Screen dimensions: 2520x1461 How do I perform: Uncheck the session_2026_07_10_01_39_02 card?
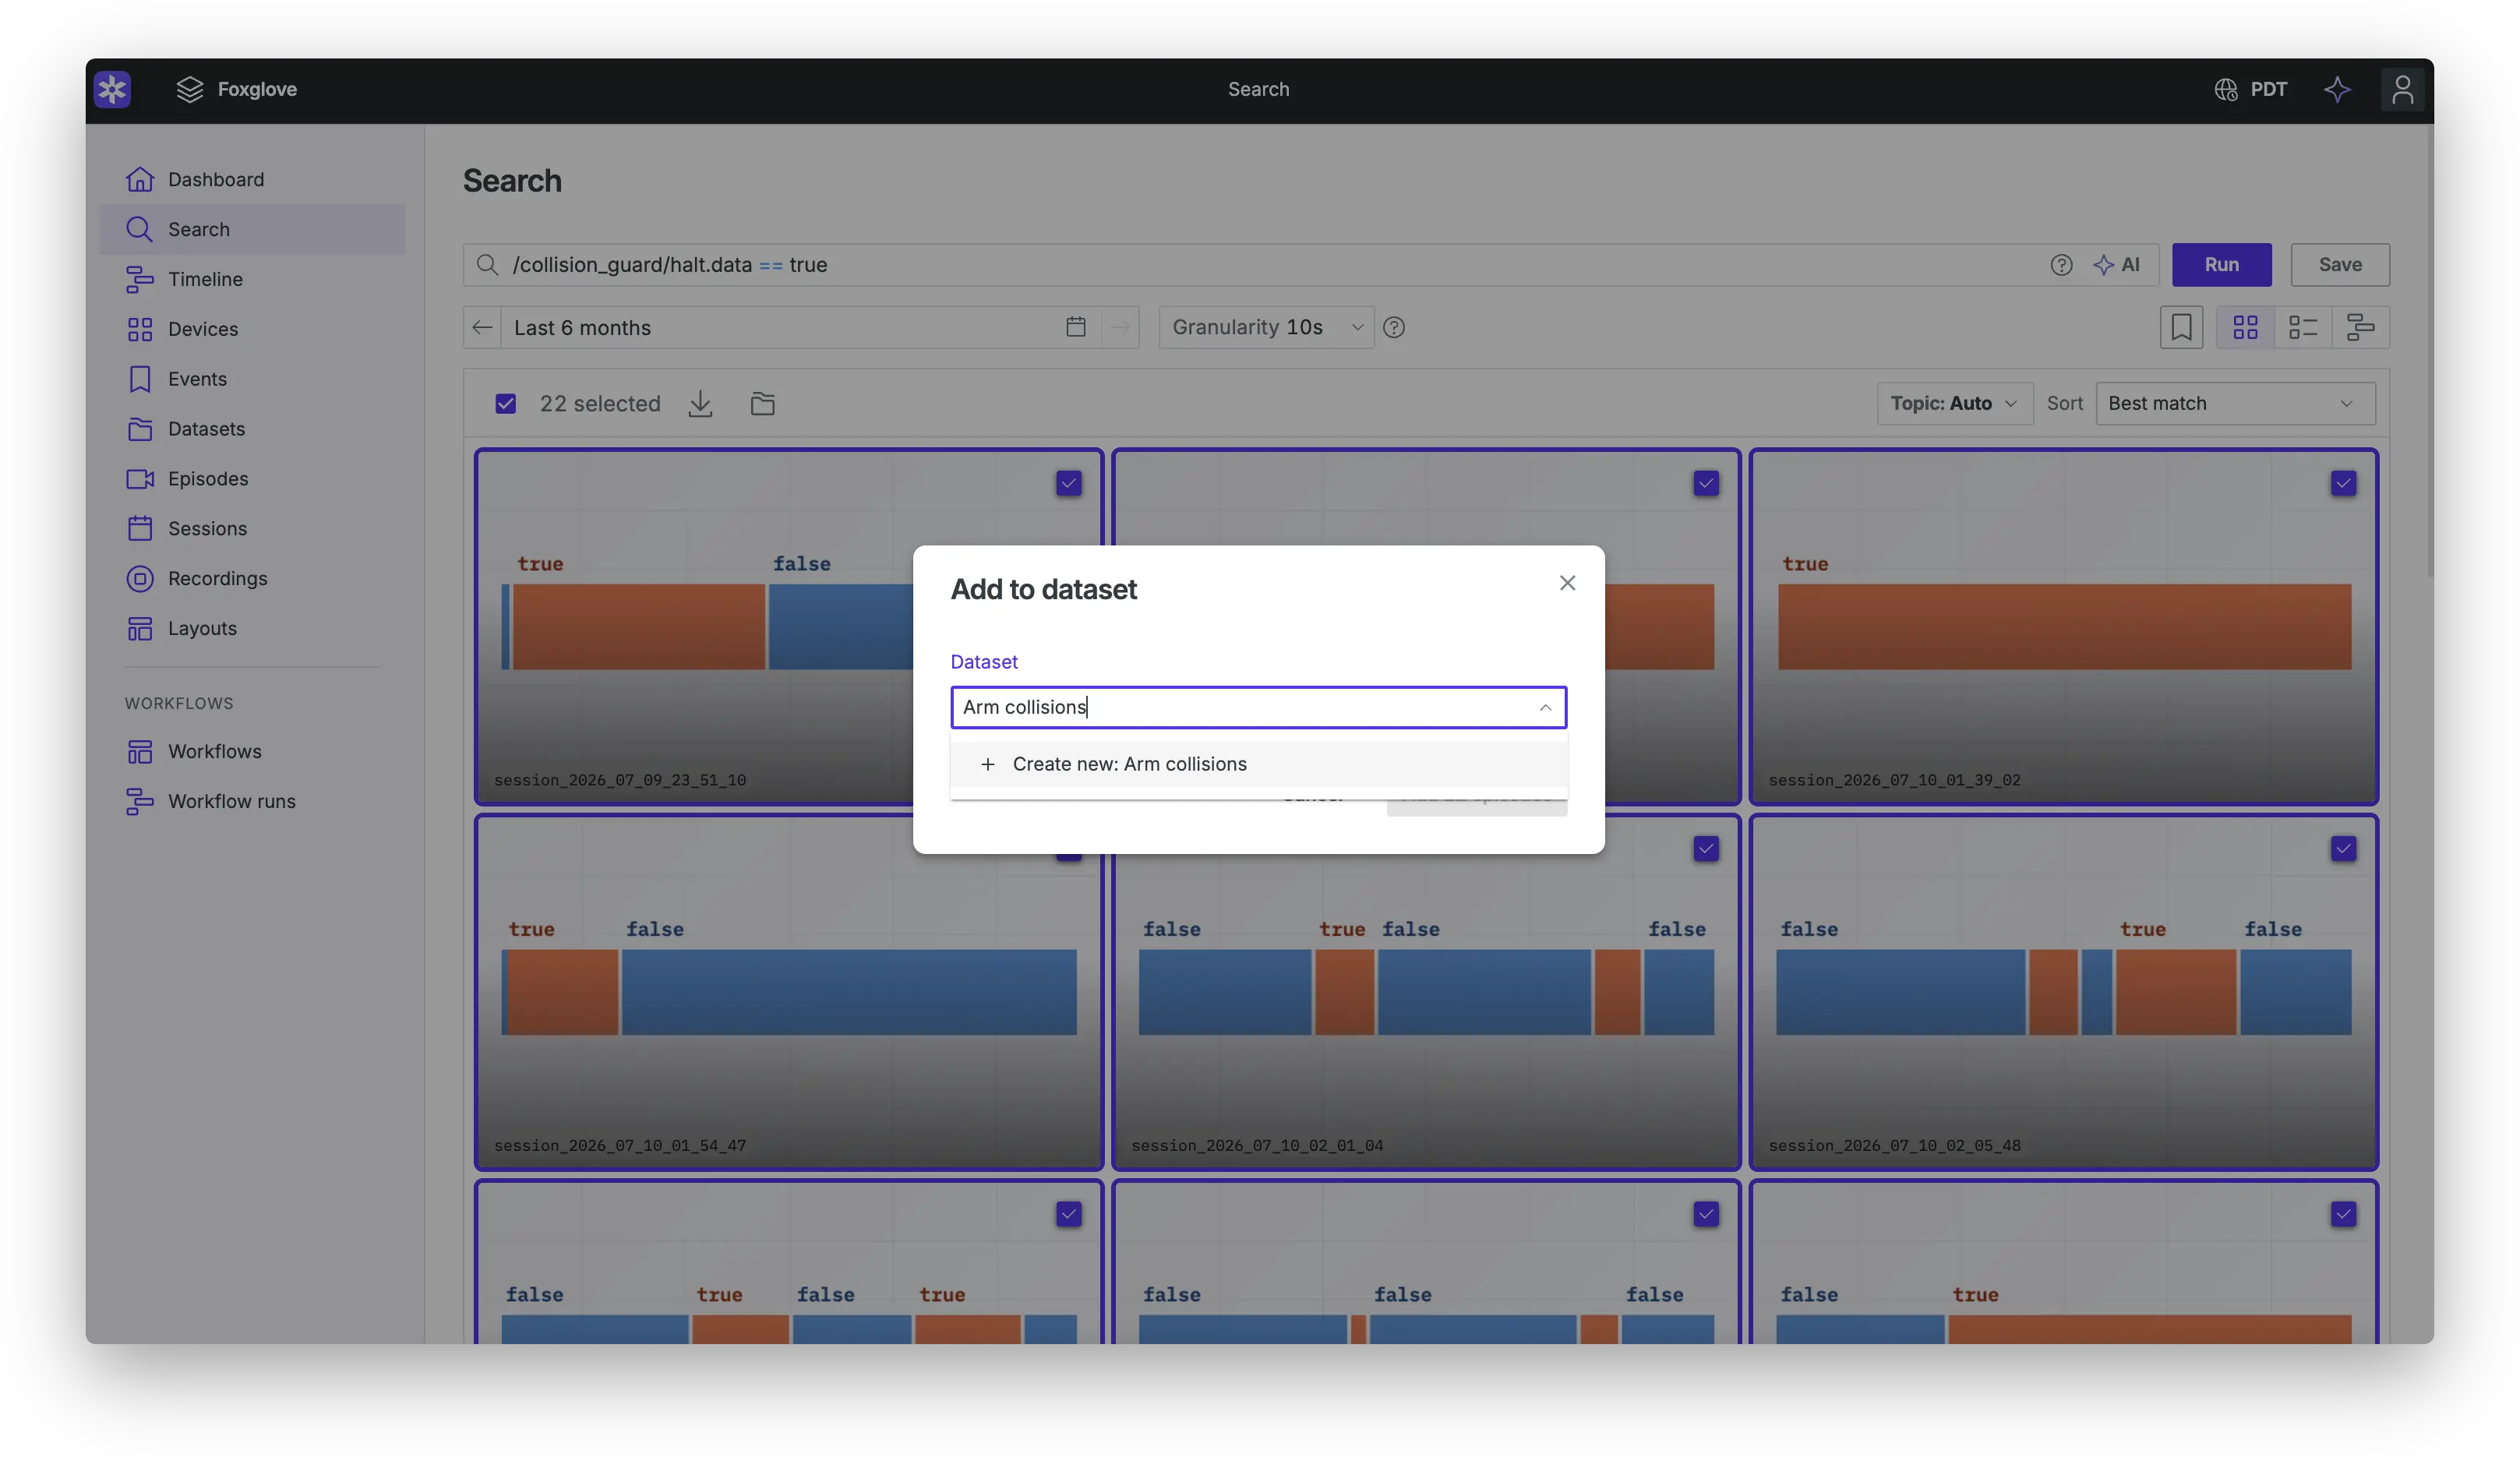(2343, 484)
